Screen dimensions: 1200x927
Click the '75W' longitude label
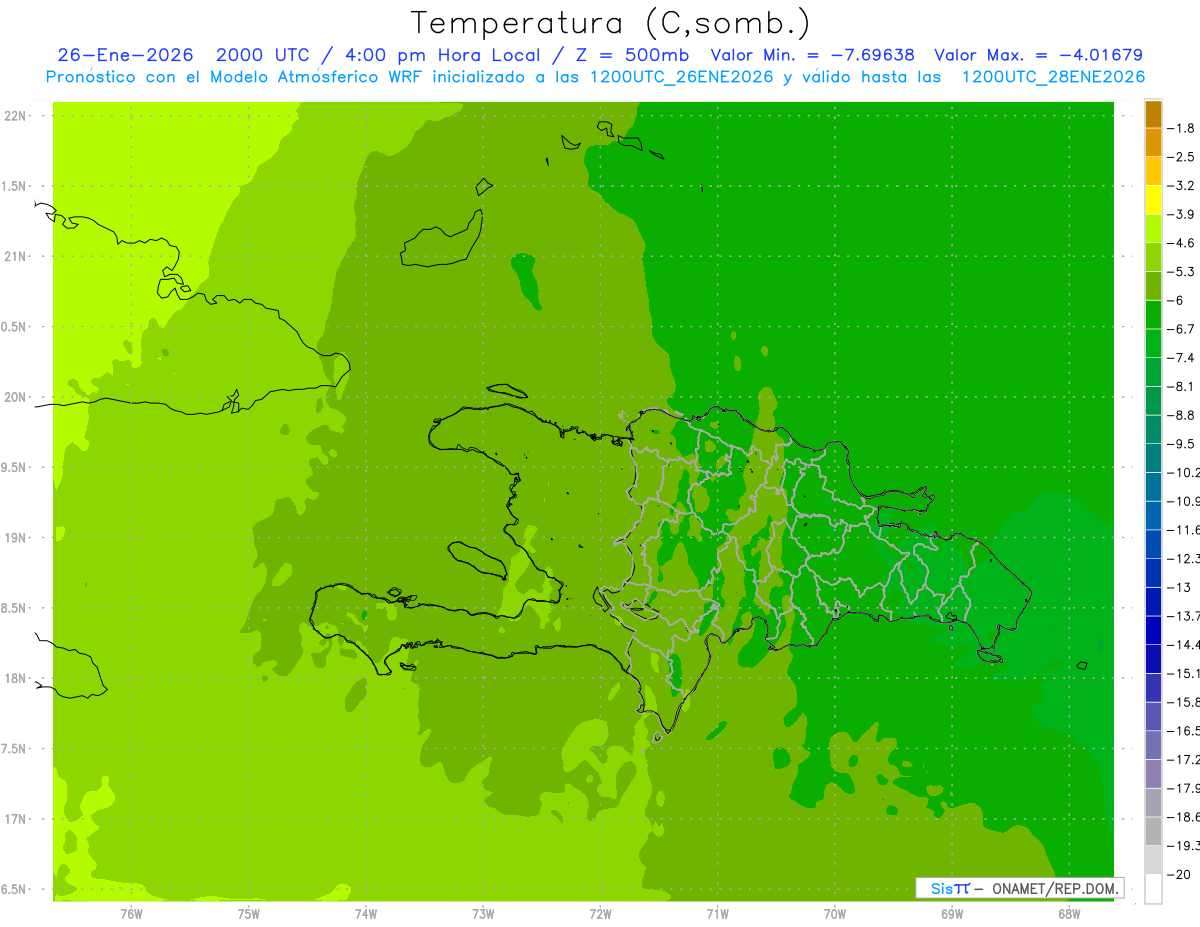click(x=249, y=914)
